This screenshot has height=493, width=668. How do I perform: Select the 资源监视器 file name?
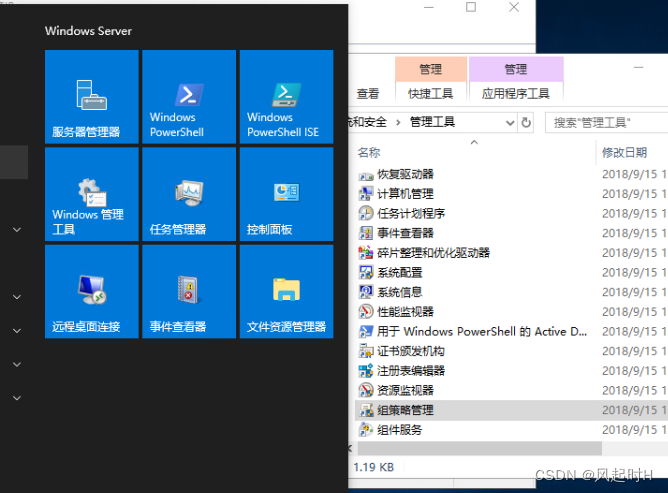pos(405,390)
